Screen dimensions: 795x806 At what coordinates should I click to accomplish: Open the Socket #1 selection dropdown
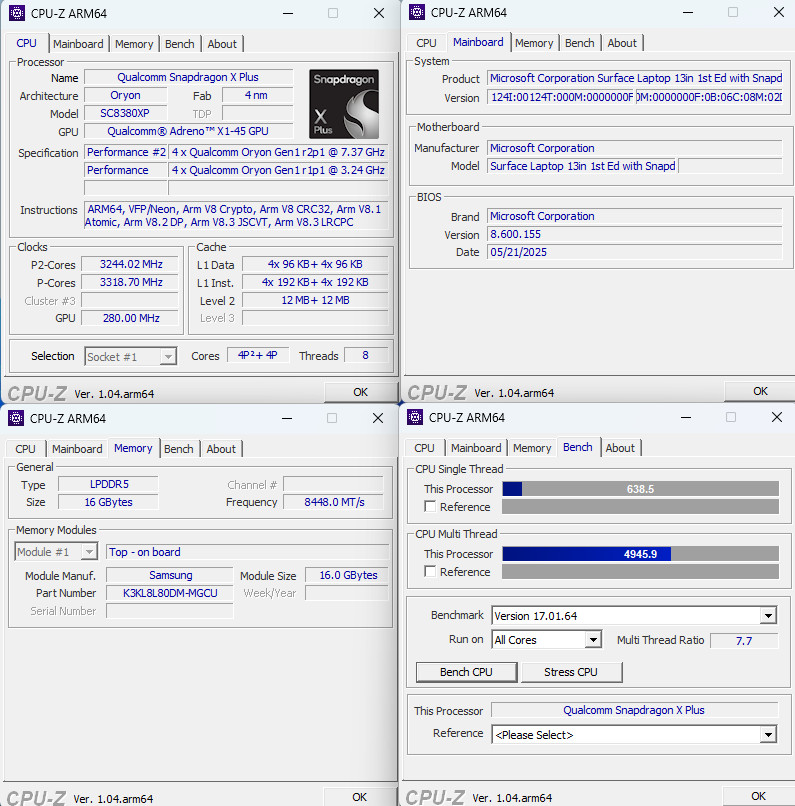[131, 356]
